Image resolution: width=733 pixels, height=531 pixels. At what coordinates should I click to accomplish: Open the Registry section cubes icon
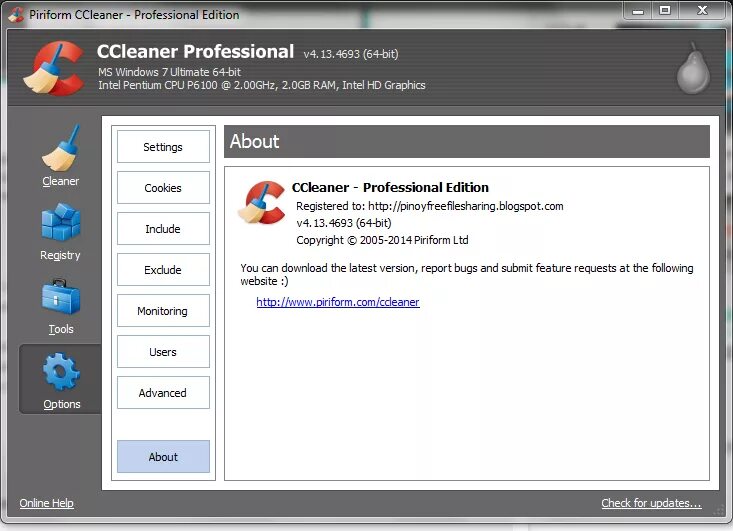[61, 222]
